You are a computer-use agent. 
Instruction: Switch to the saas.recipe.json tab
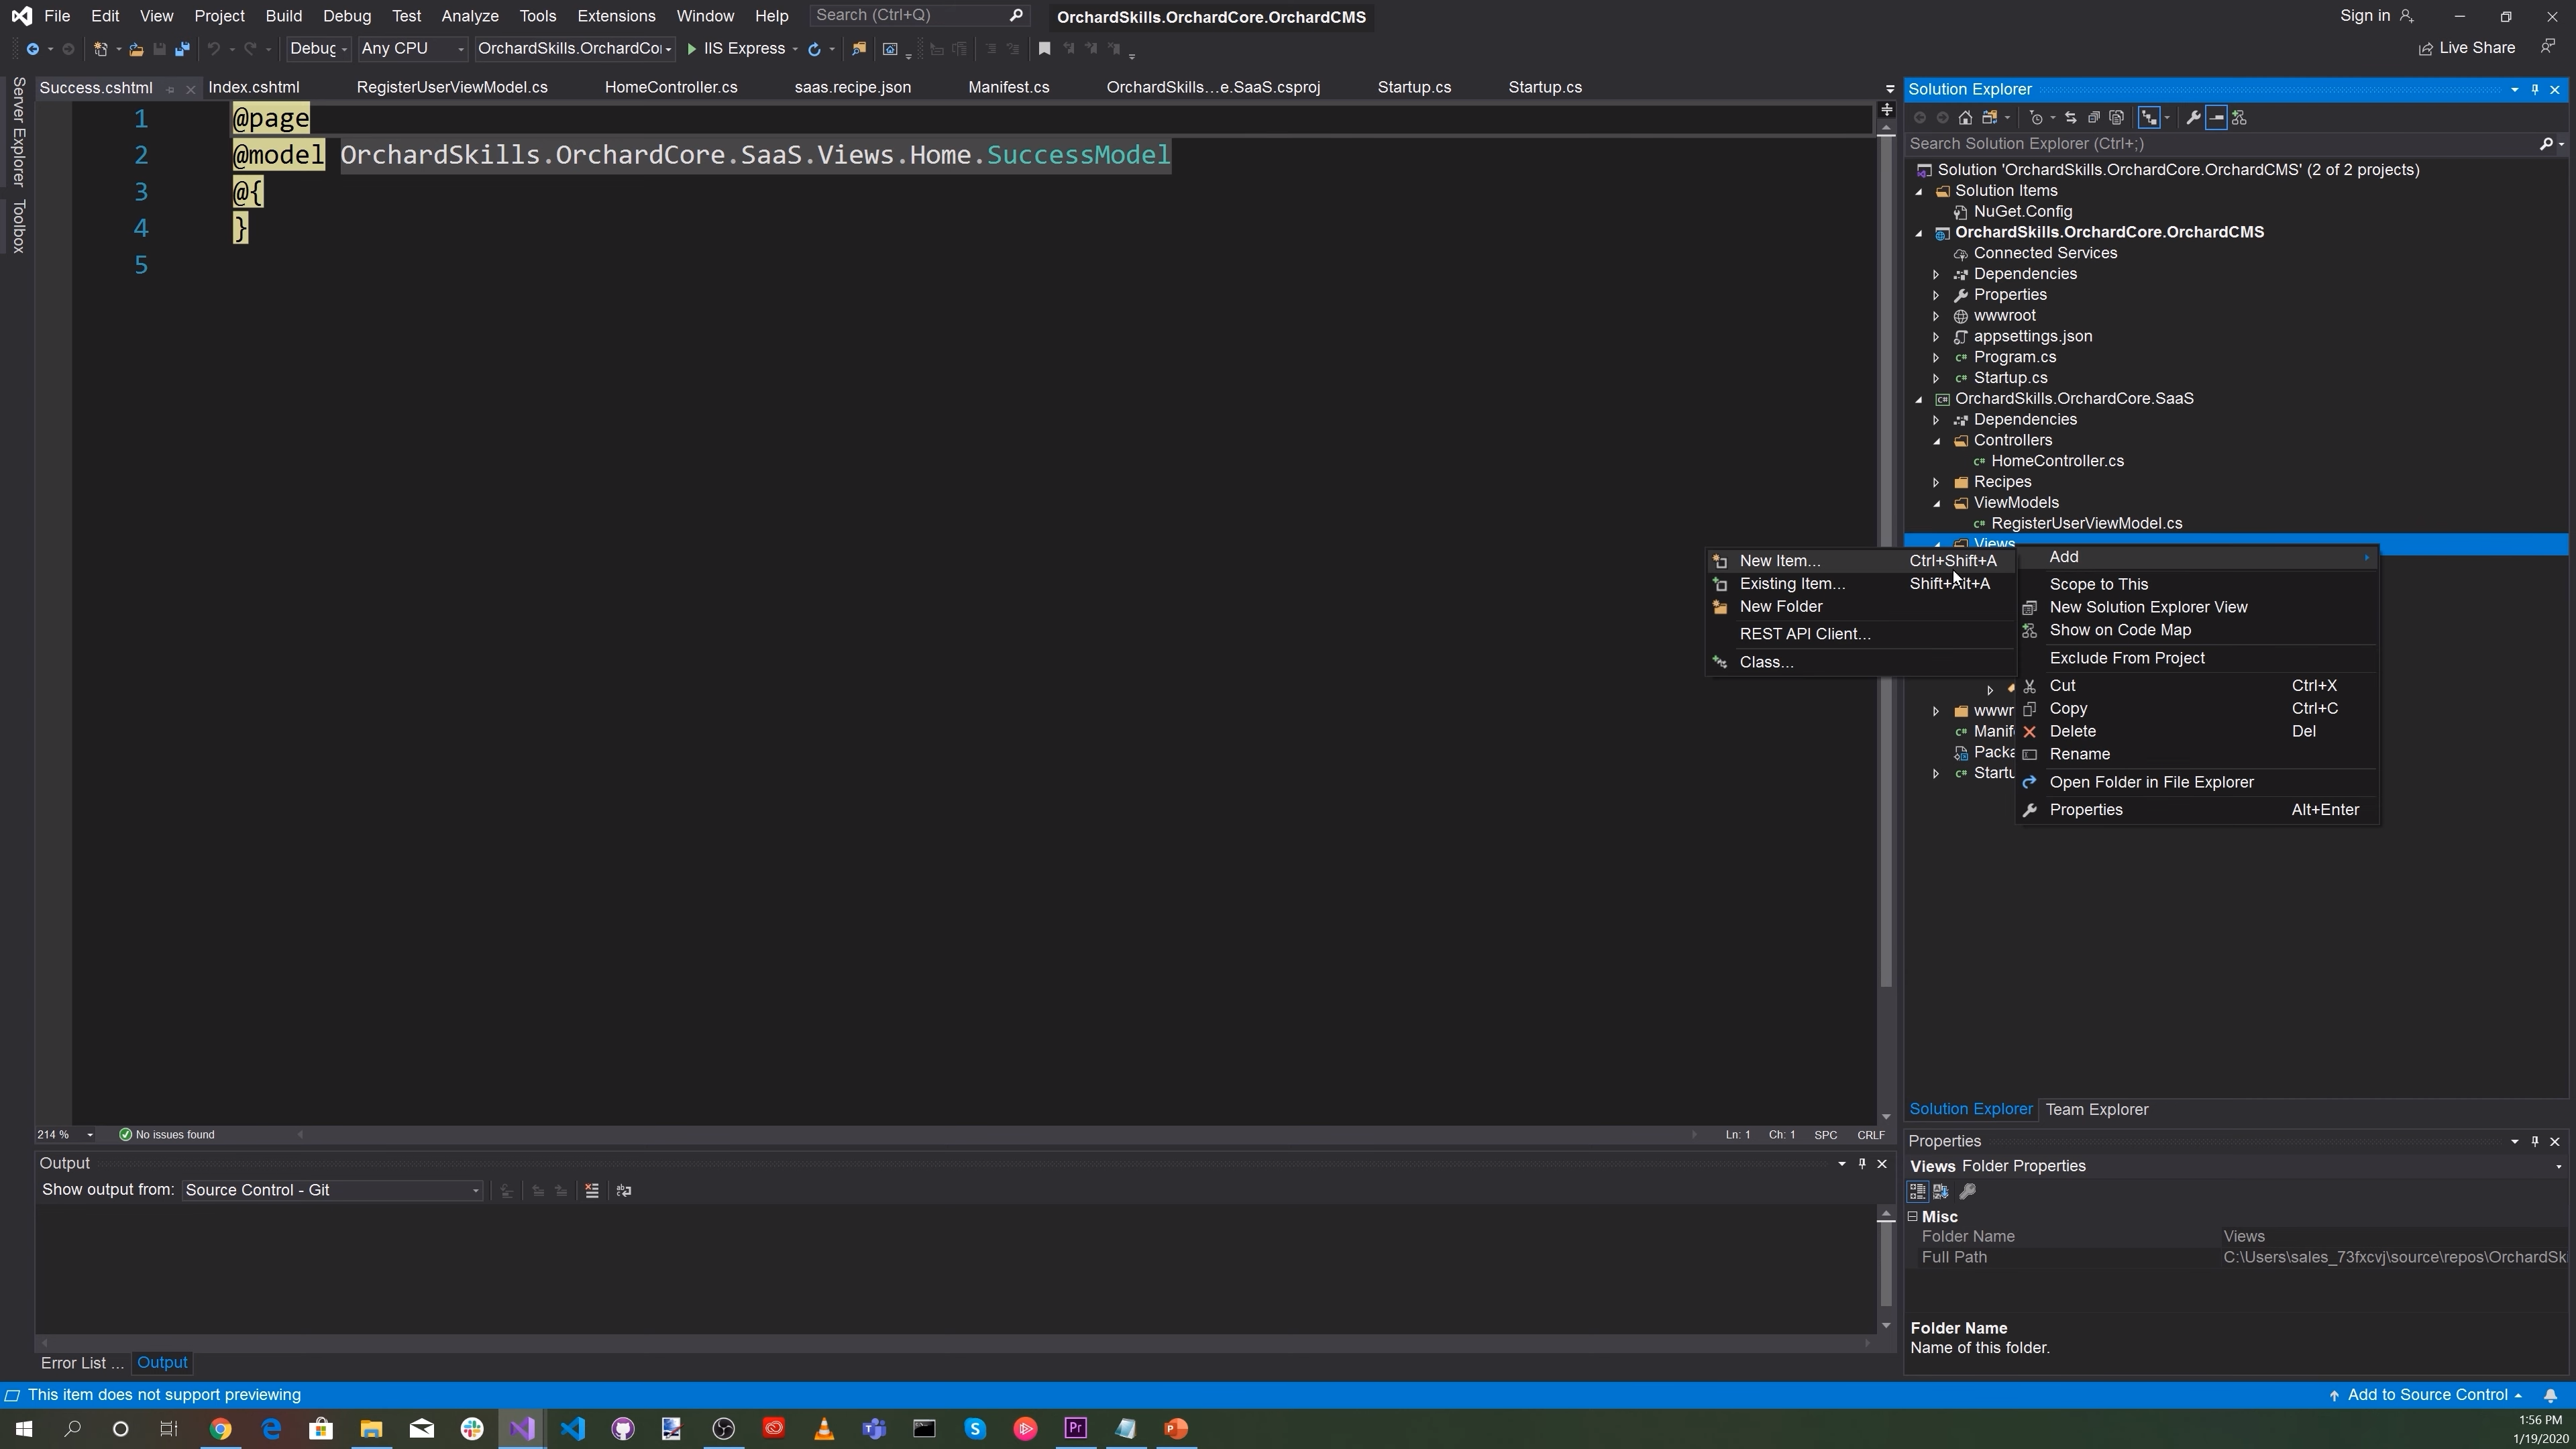click(852, 88)
